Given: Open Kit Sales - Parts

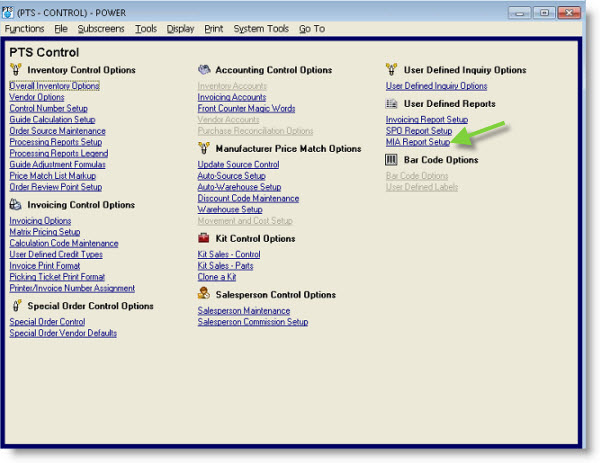Looking at the screenshot, I should [225, 266].
